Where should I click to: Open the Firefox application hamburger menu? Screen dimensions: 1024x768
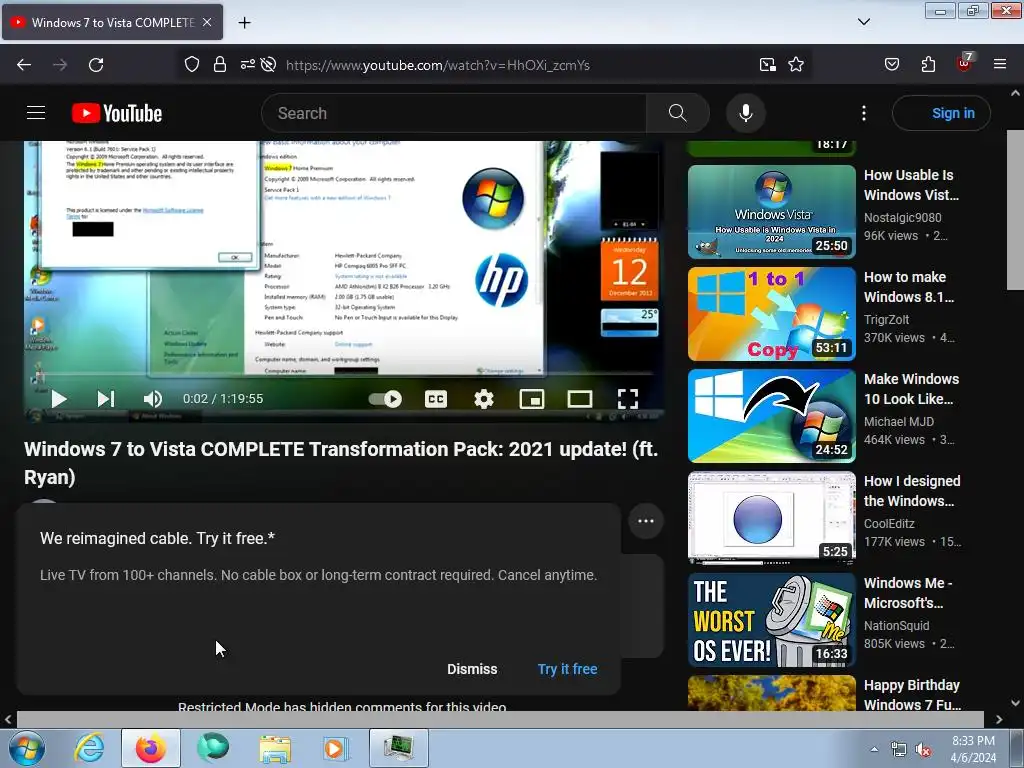point(1000,65)
